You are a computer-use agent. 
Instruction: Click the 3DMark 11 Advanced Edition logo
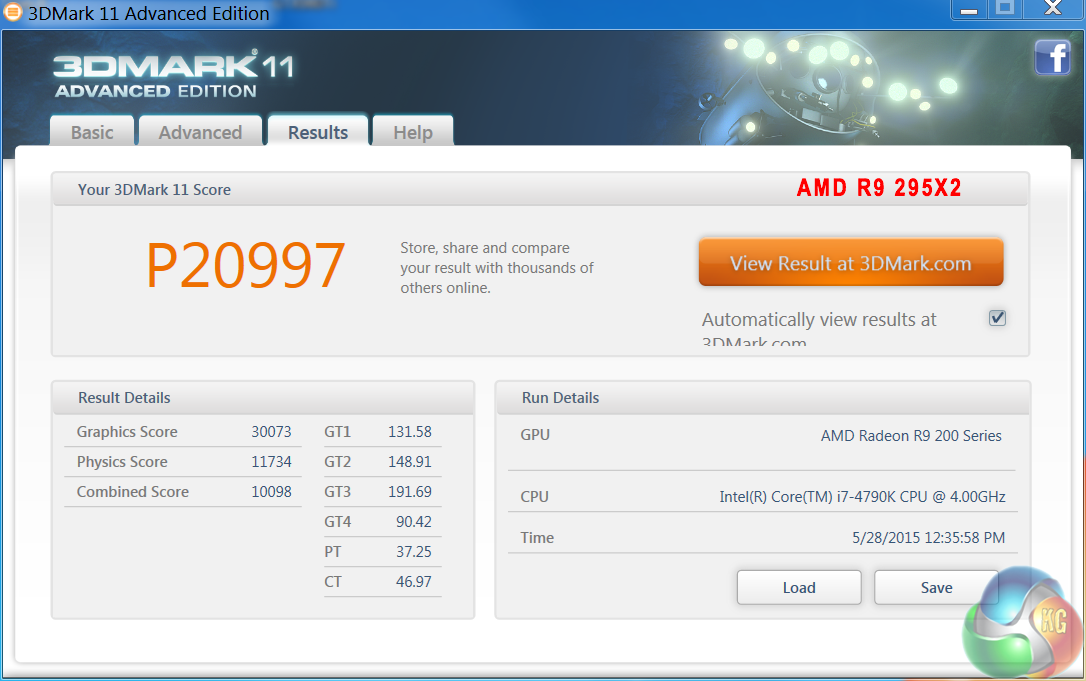point(173,74)
